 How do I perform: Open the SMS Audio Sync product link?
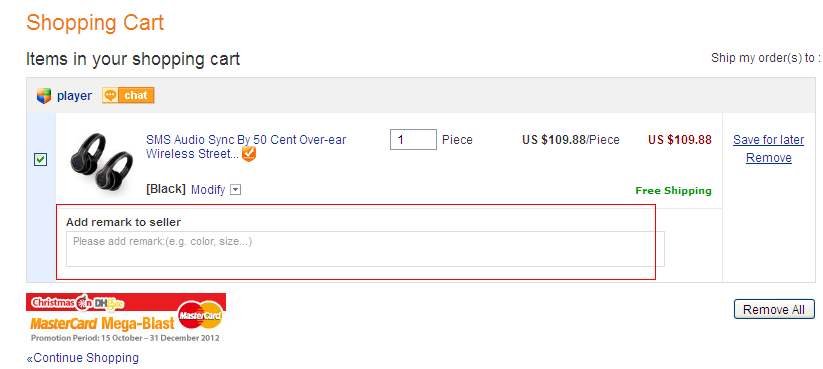tap(246, 146)
